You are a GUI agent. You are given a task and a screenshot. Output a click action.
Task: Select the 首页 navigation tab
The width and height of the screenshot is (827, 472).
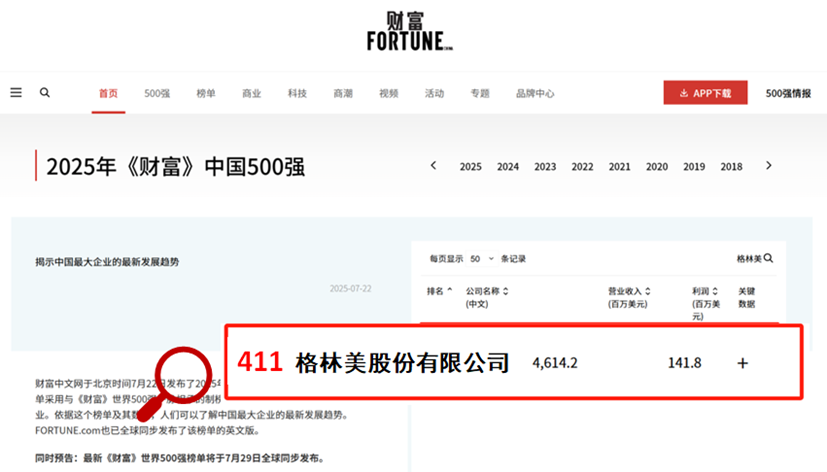click(x=108, y=93)
